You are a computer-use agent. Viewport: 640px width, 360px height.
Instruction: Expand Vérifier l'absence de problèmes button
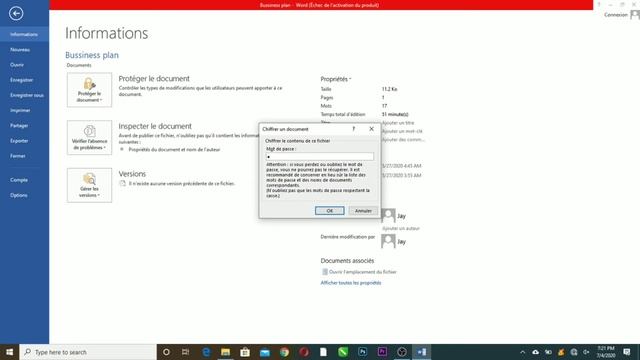[89, 138]
